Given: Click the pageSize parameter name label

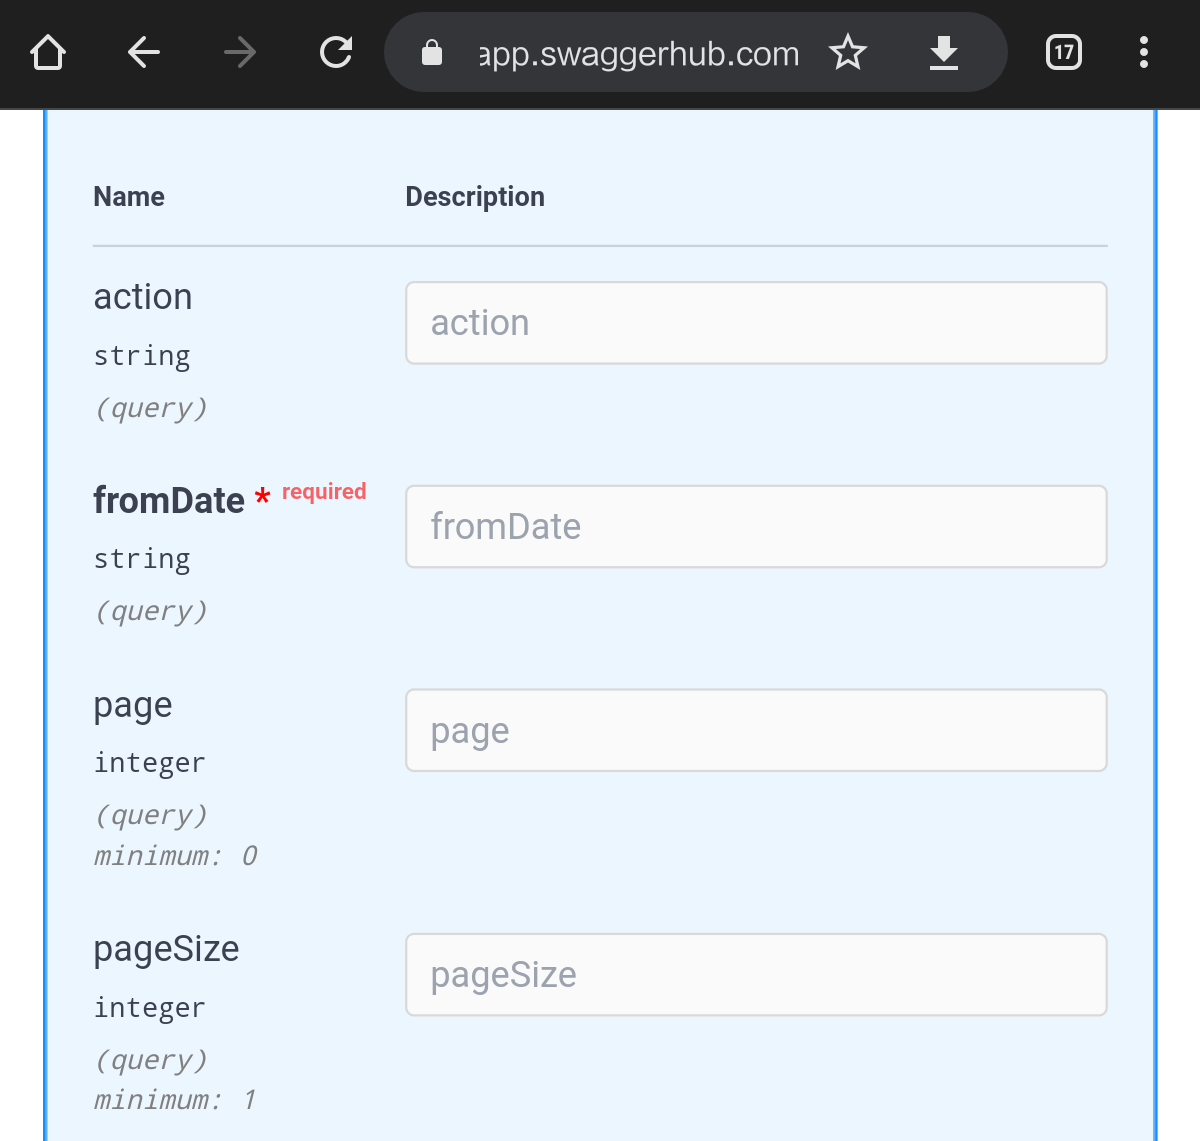Looking at the screenshot, I should click(166, 949).
